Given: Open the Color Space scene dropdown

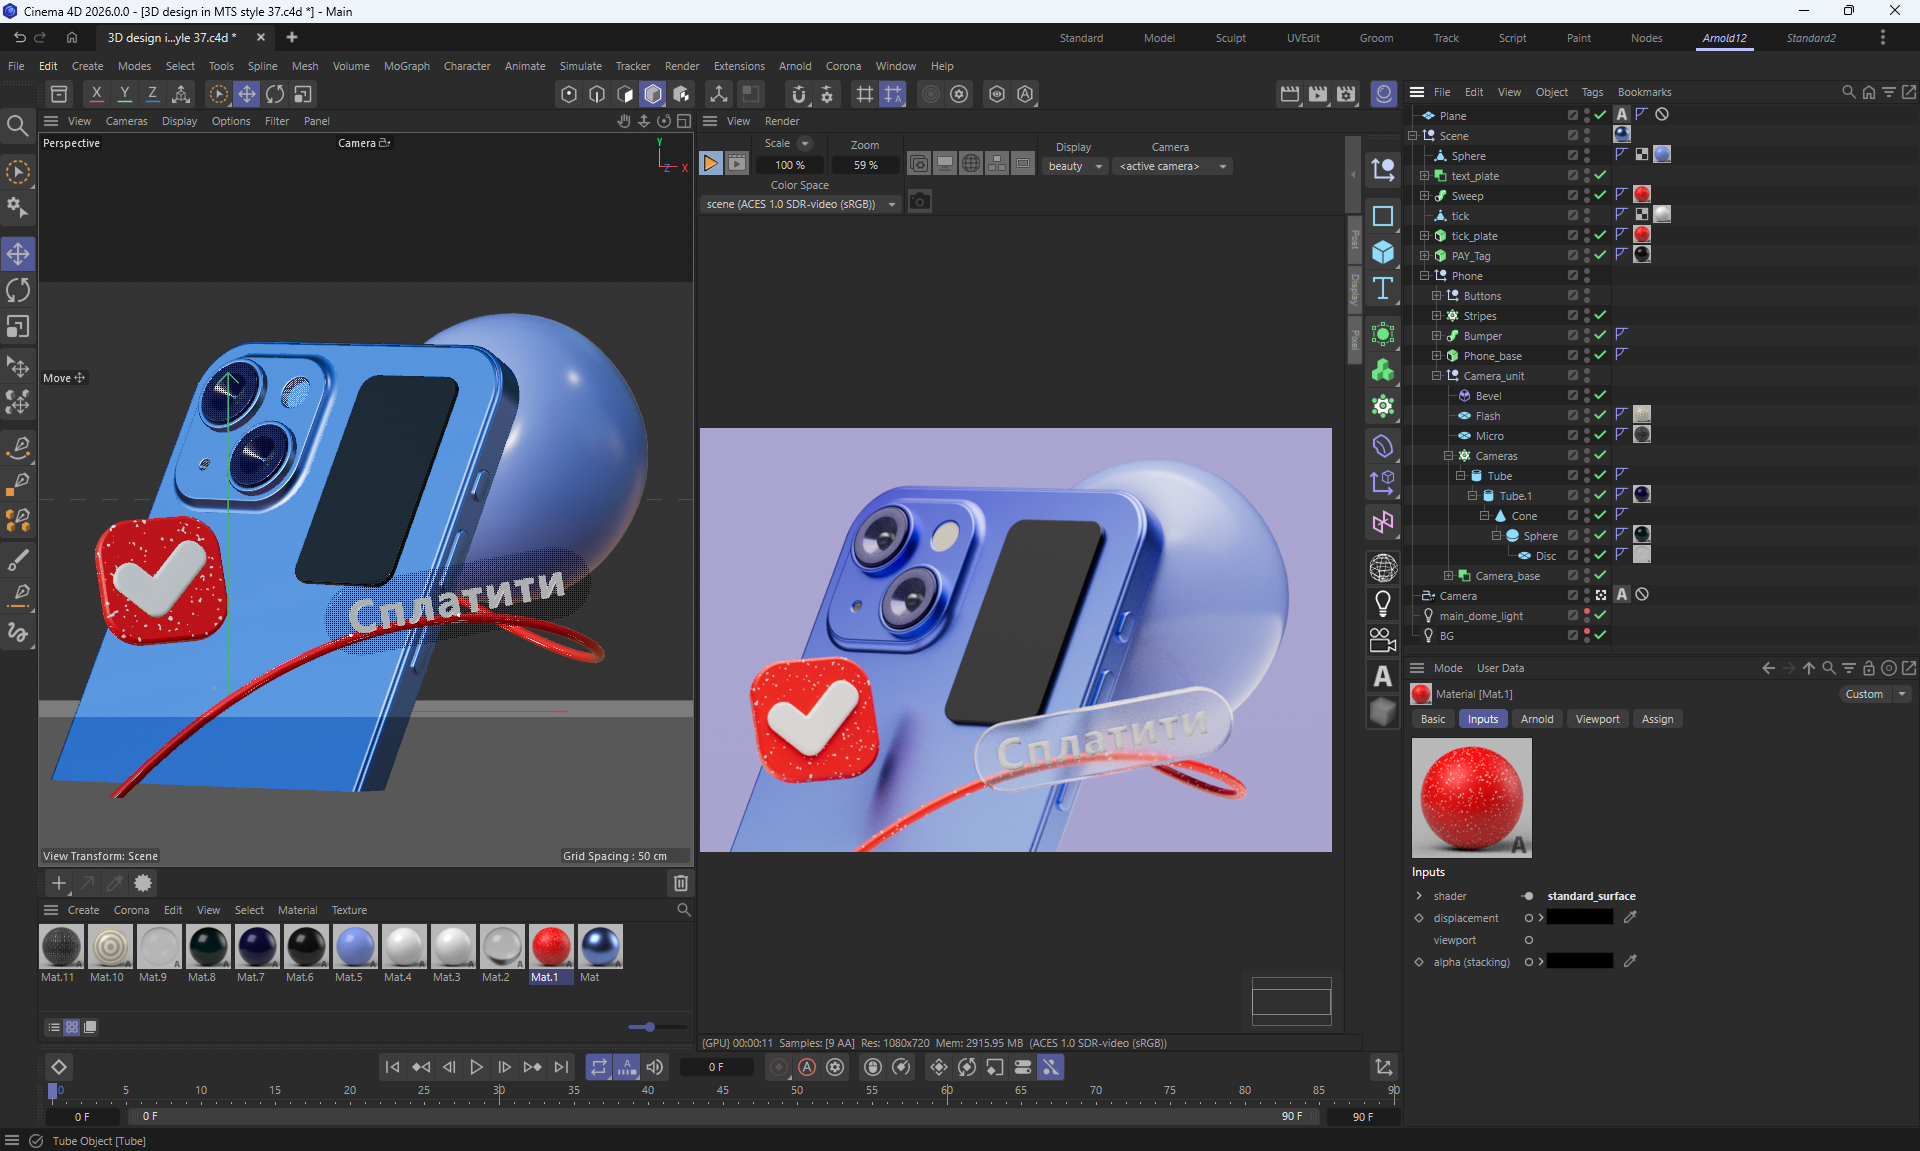Looking at the screenshot, I should point(799,204).
